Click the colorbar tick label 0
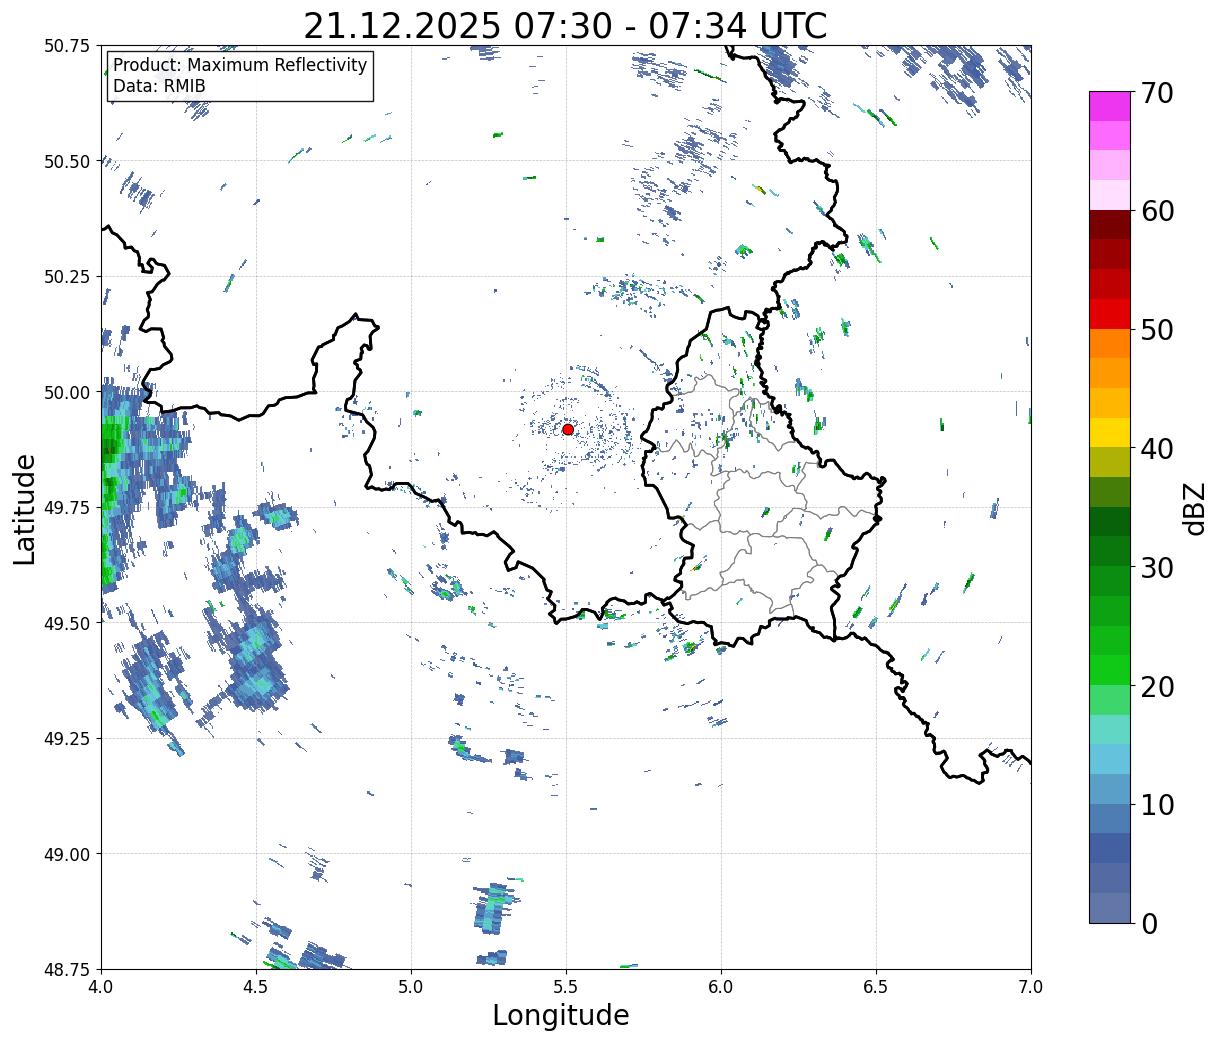Image resolution: width=1219 pixels, height=1040 pixels. point(1149,923)
